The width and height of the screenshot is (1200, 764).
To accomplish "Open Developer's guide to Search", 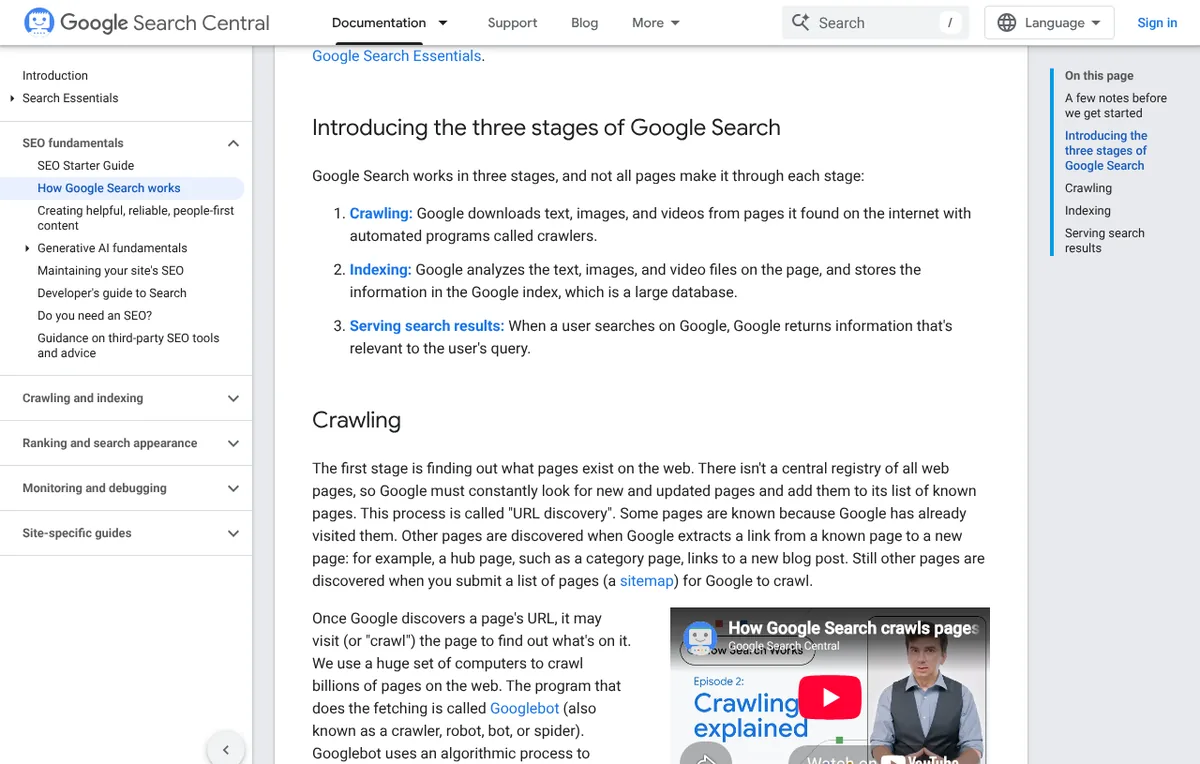I will 112,293.
